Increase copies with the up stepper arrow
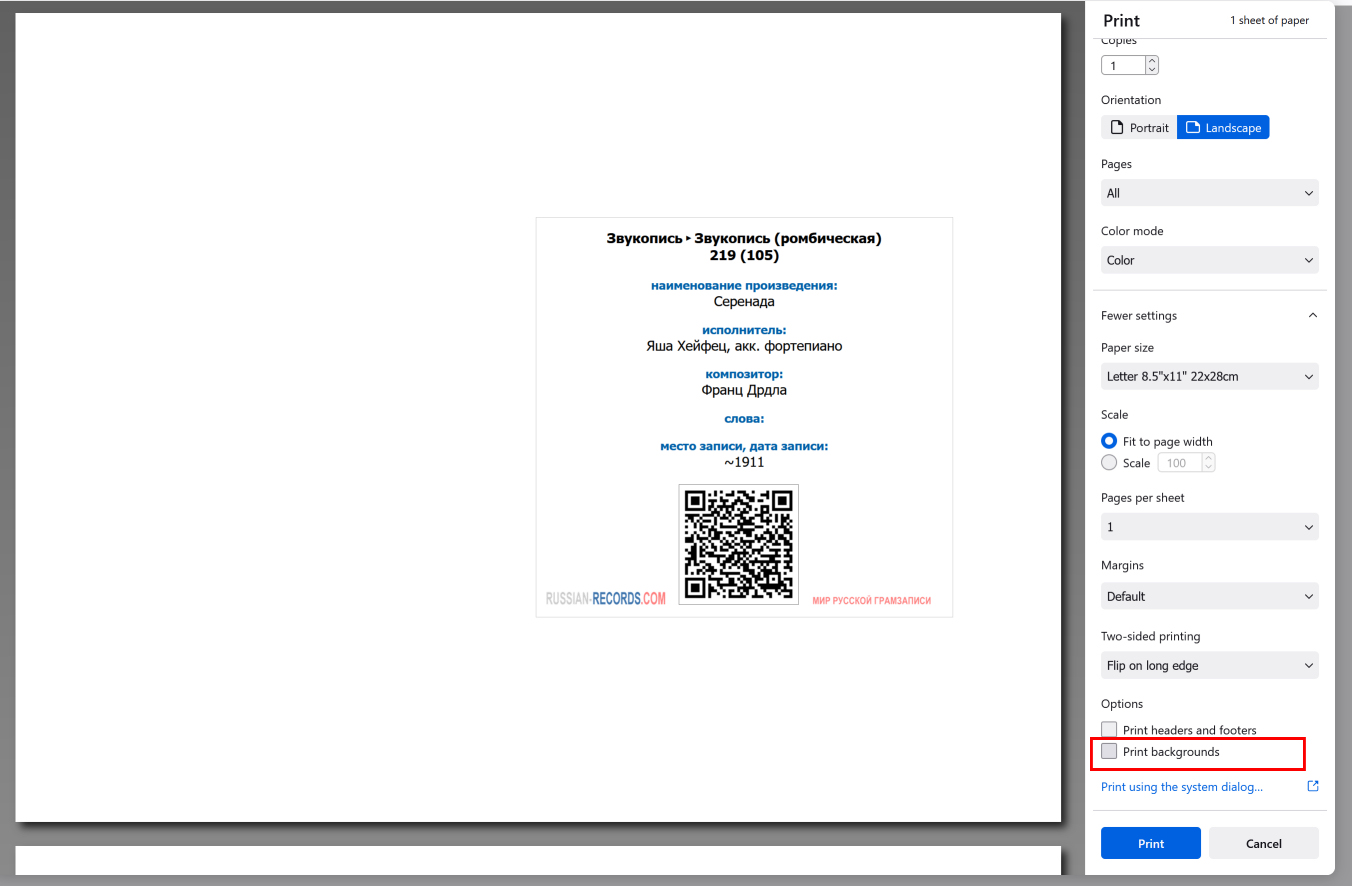The height and width of the screenshot is (886, 1352). click(x=1152, y=61)
